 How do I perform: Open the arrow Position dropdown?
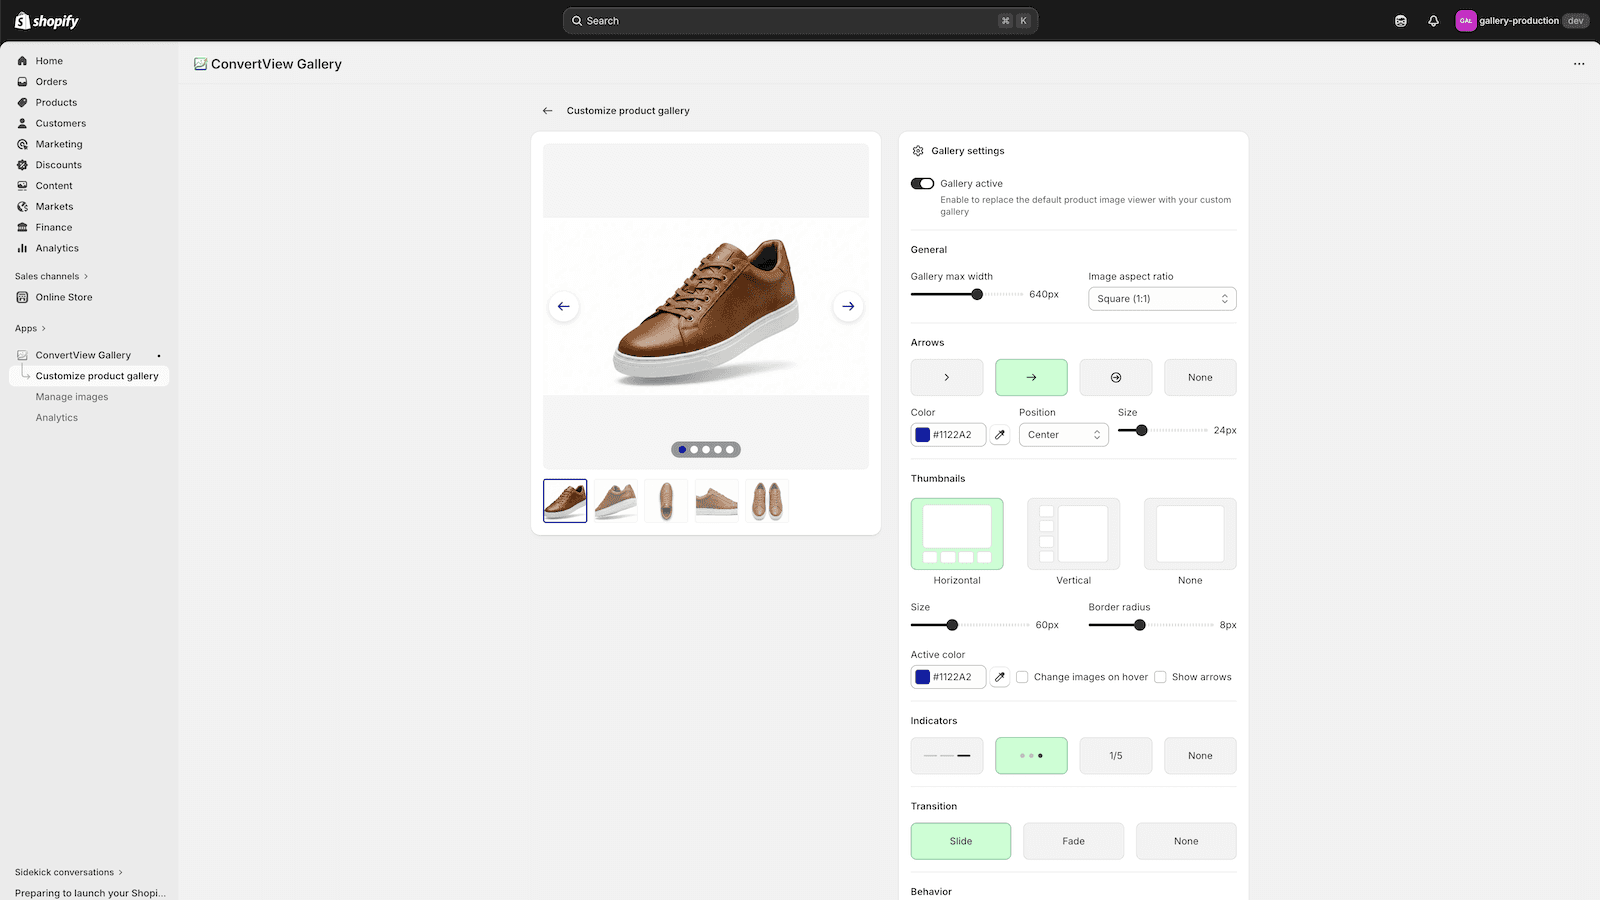click(1064, 435)
